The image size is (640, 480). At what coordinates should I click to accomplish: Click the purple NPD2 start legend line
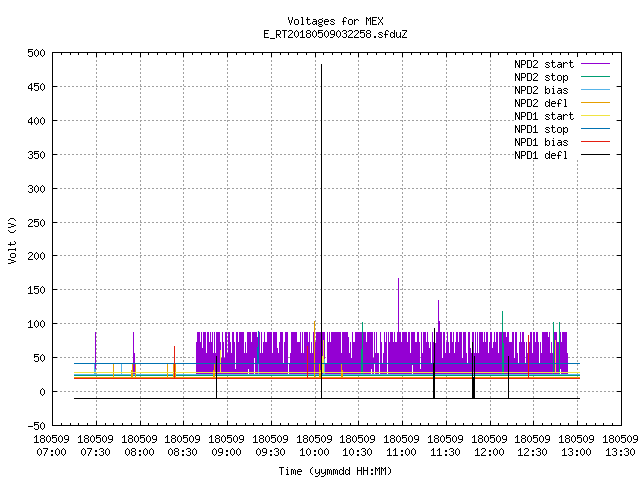pyautogui.click(x=596, y=64)
